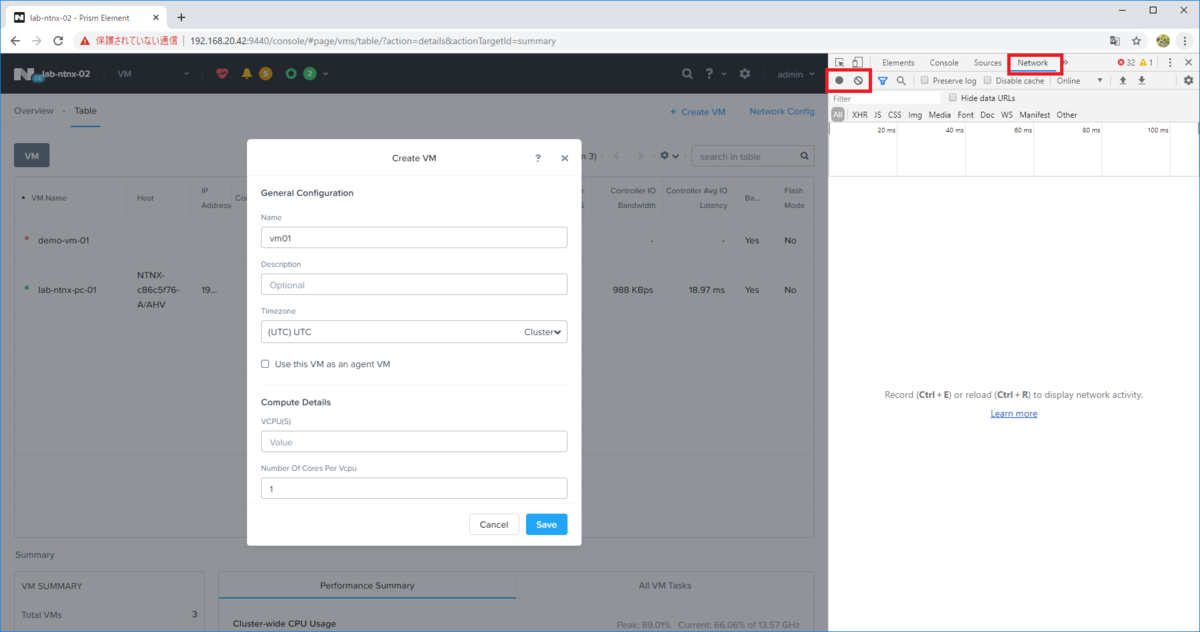Click the Number Of Cores Per Vcpu field

(414, 488)
